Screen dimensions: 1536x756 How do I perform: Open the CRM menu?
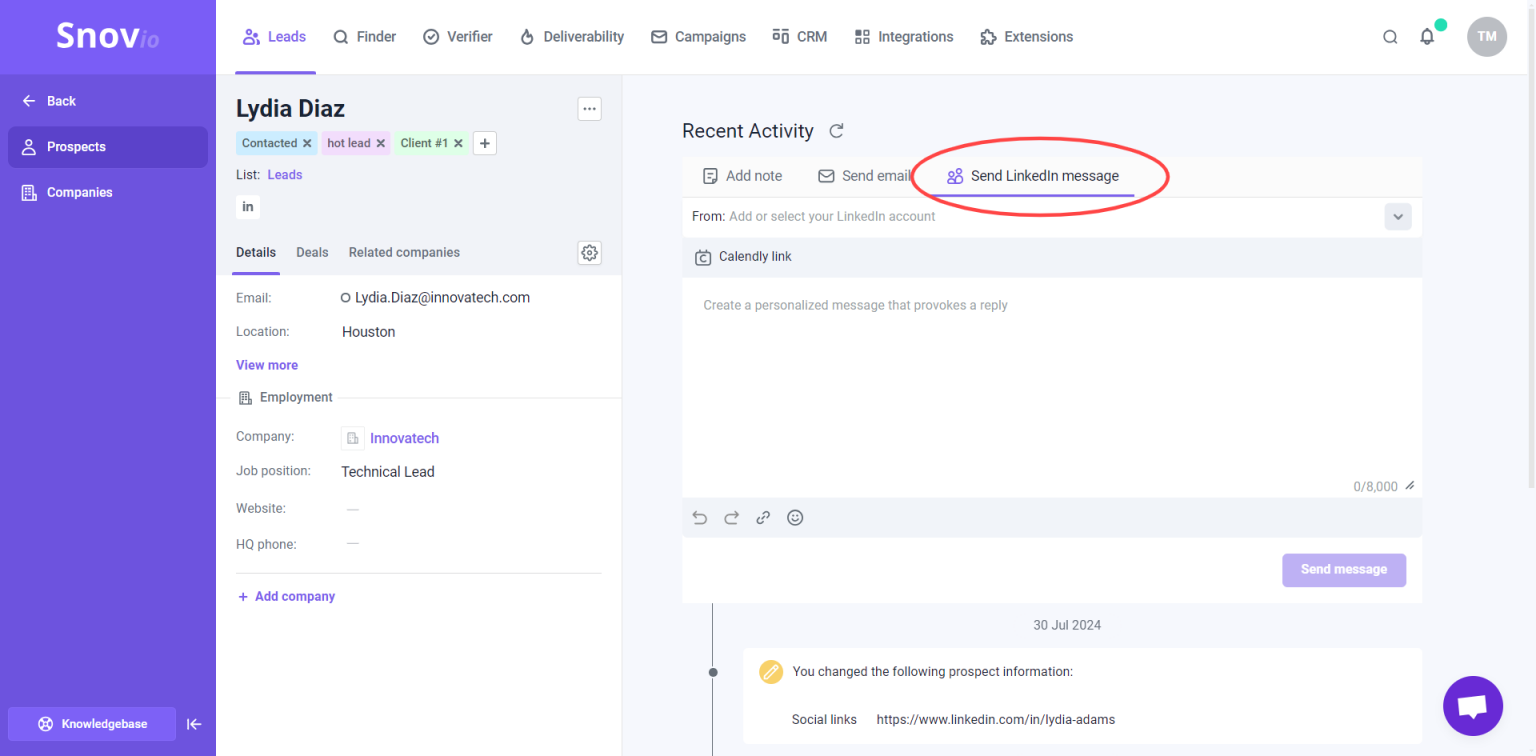click(800, 37)
